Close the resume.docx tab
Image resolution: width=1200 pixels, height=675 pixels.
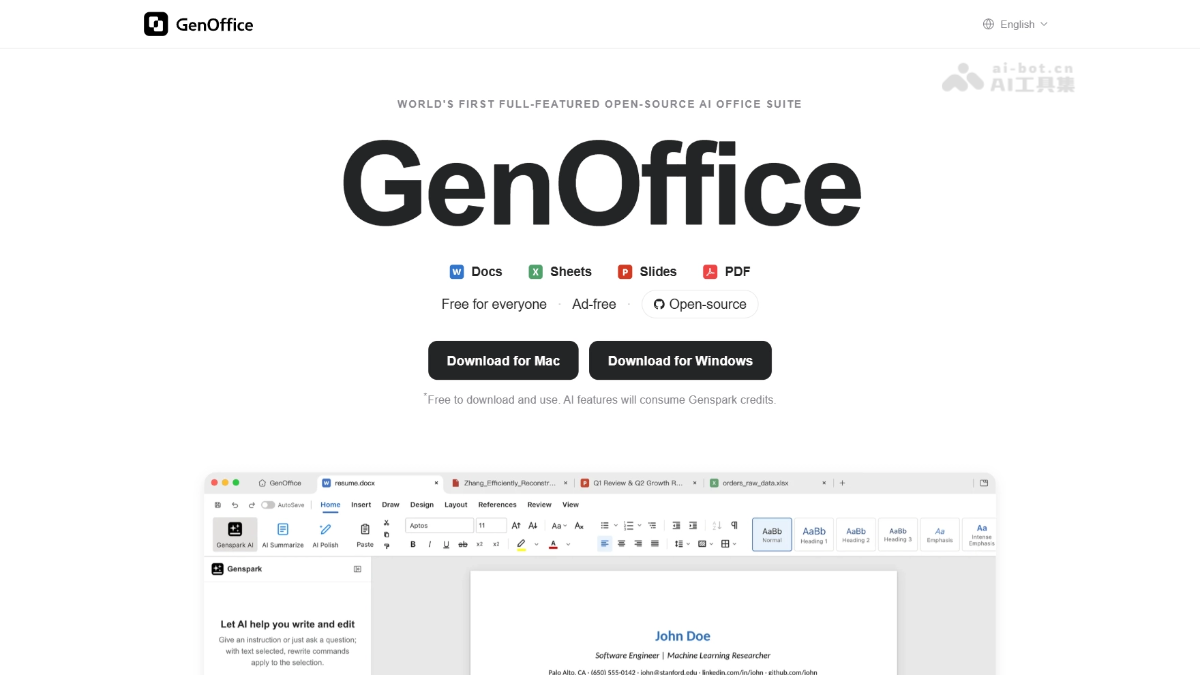point(436,483)
